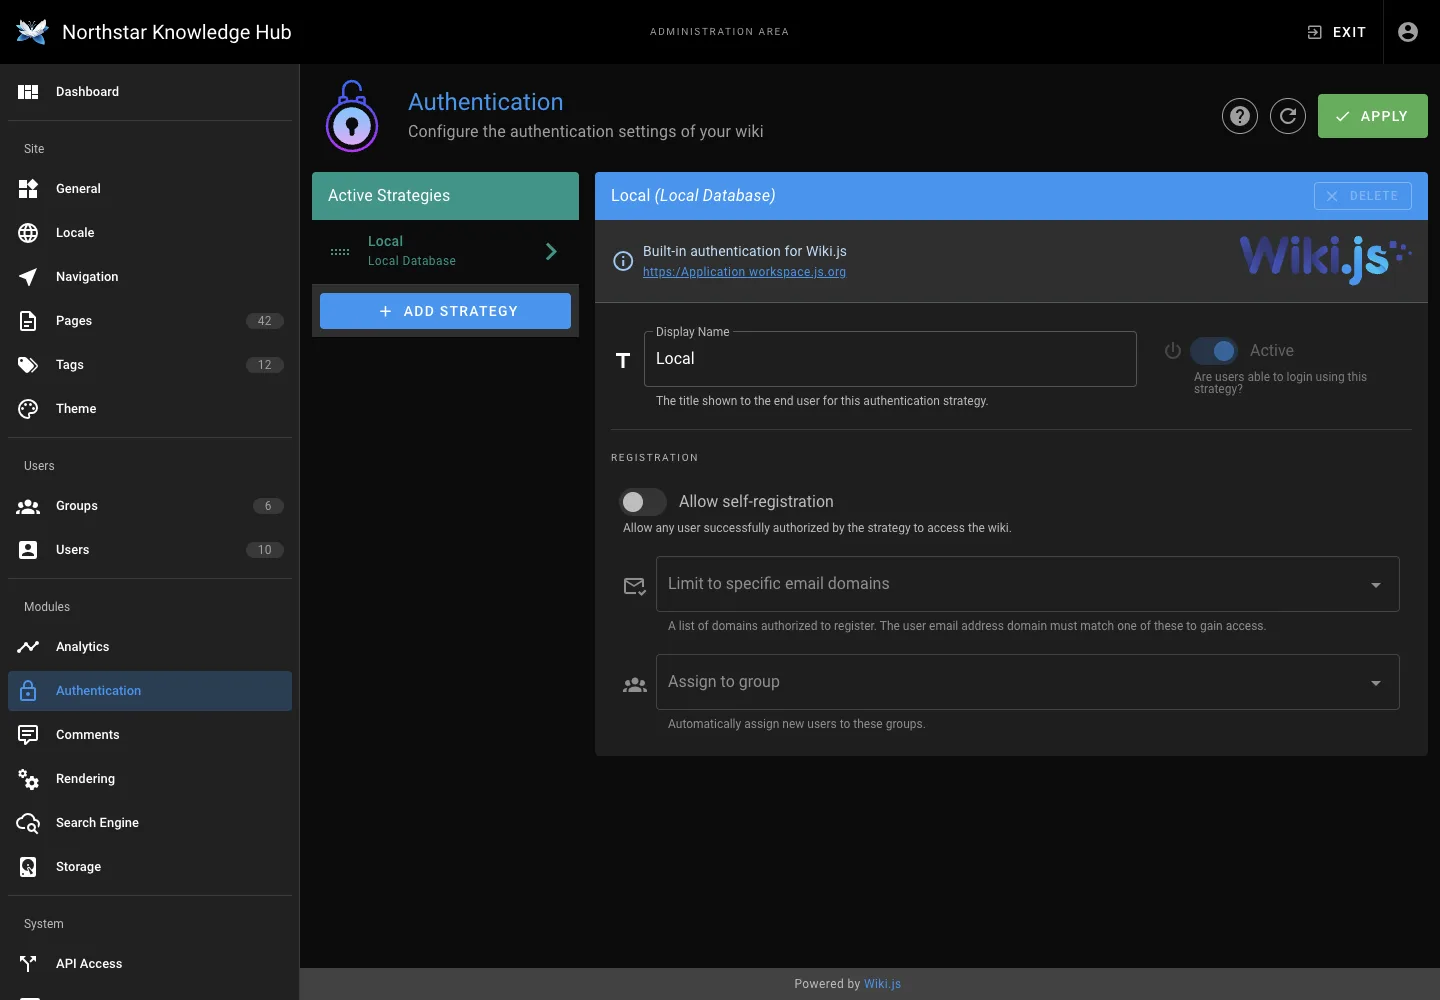Viewport: 1440px width, 1000px height.
Task: Open the Storage module page
Action: [x=150, y=867]
